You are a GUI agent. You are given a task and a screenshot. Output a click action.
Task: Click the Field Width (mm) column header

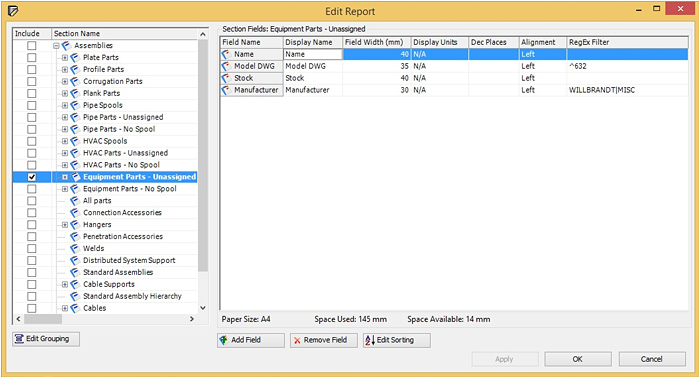377,42
